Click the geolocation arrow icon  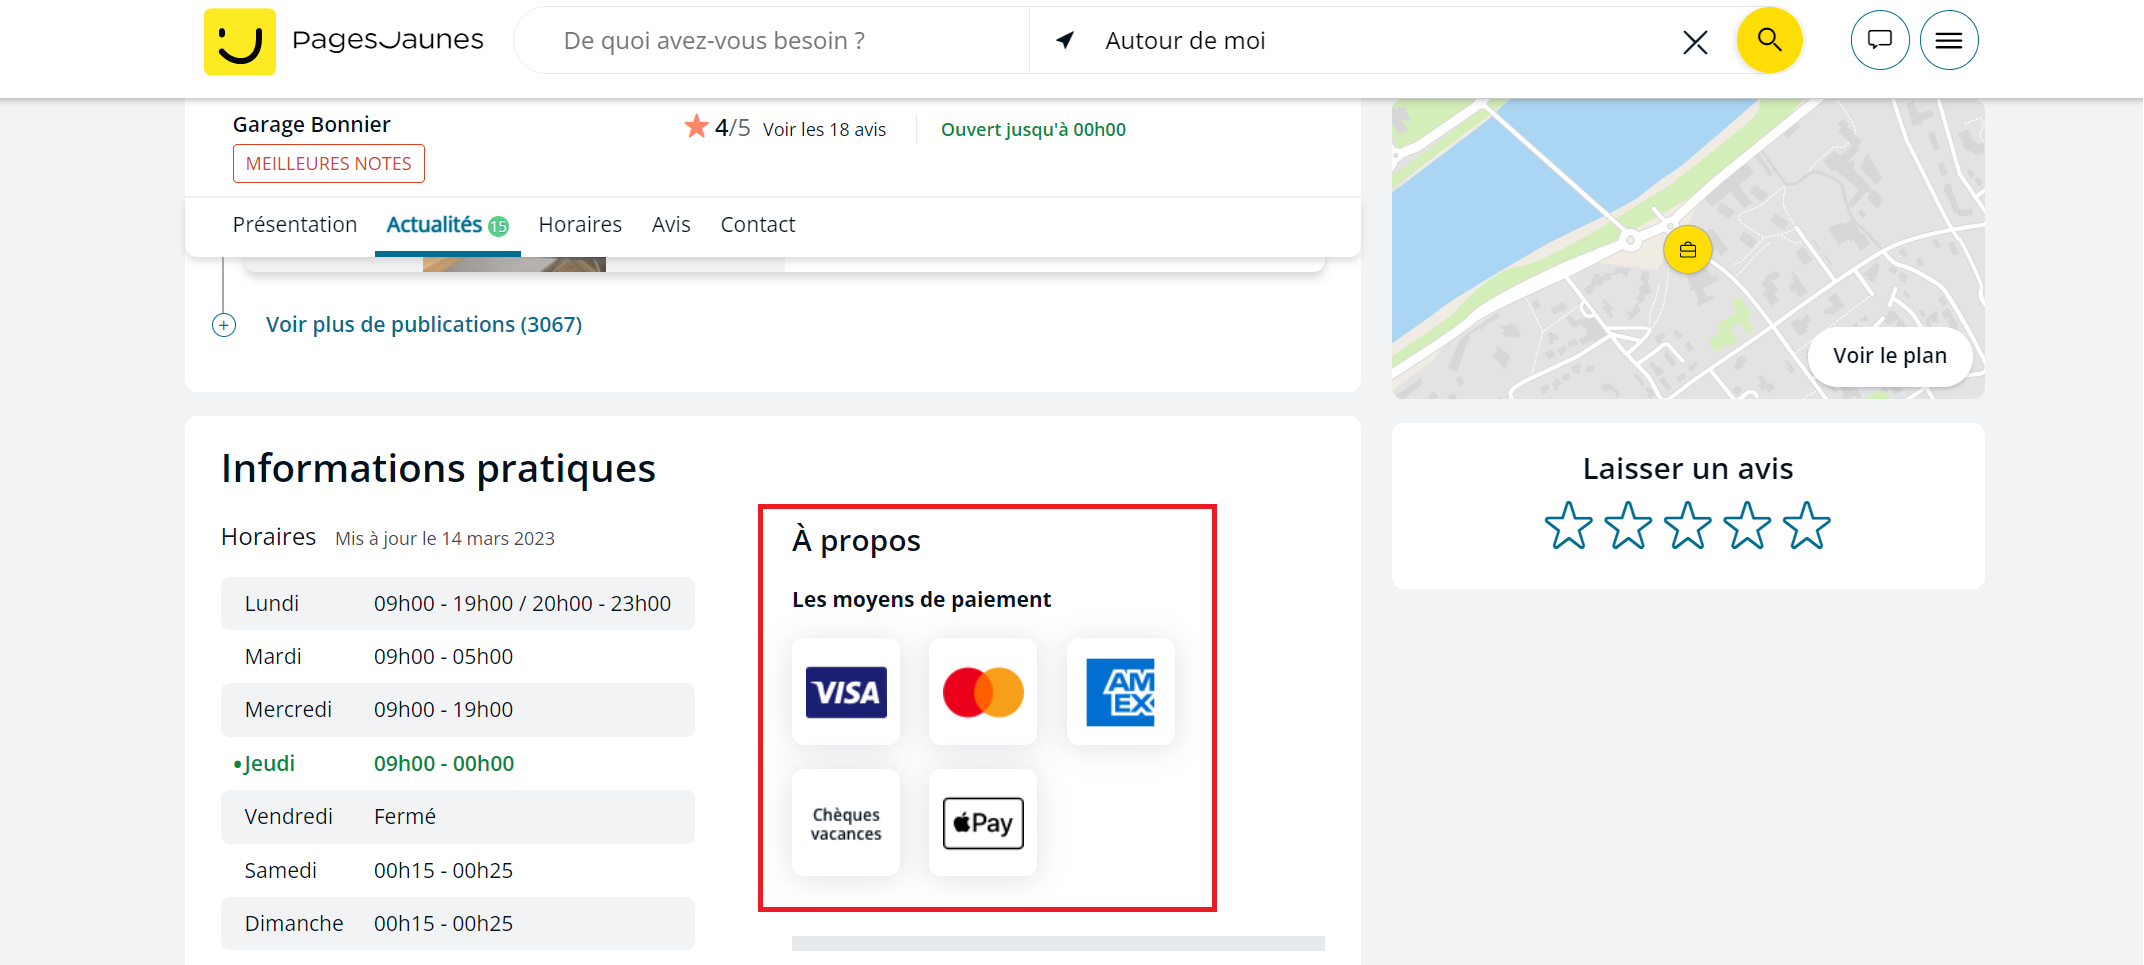(x=1065, y=41)
